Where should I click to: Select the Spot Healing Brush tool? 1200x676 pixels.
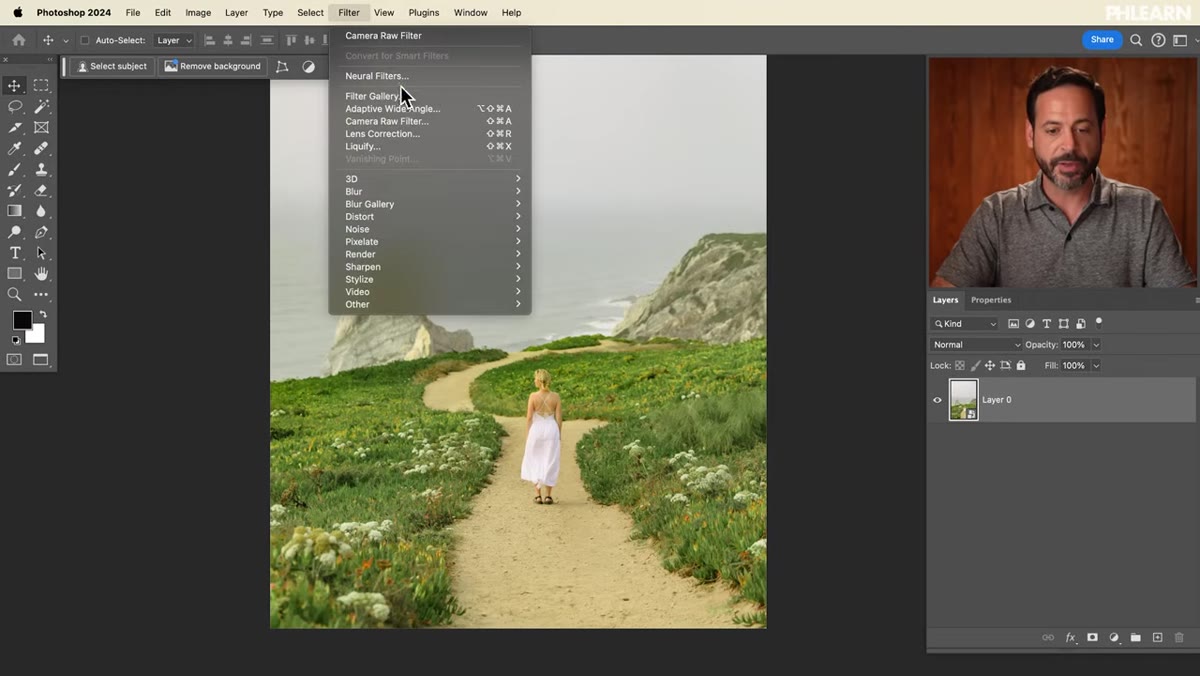click(41, 148)
